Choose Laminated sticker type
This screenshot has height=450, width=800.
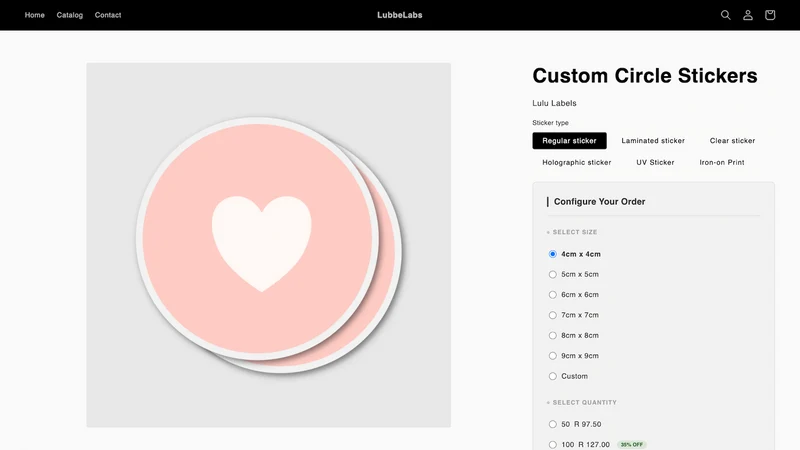coord(653,141)
